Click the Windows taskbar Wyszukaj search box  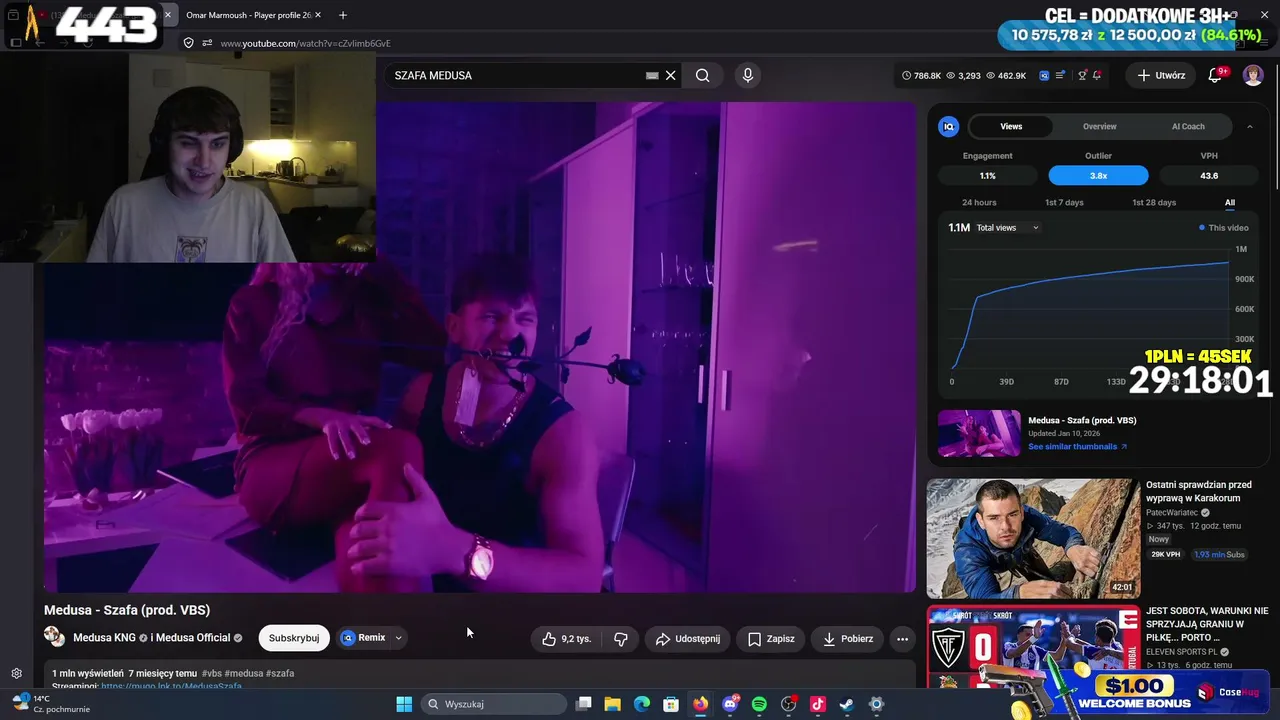(x=494, y=704)
